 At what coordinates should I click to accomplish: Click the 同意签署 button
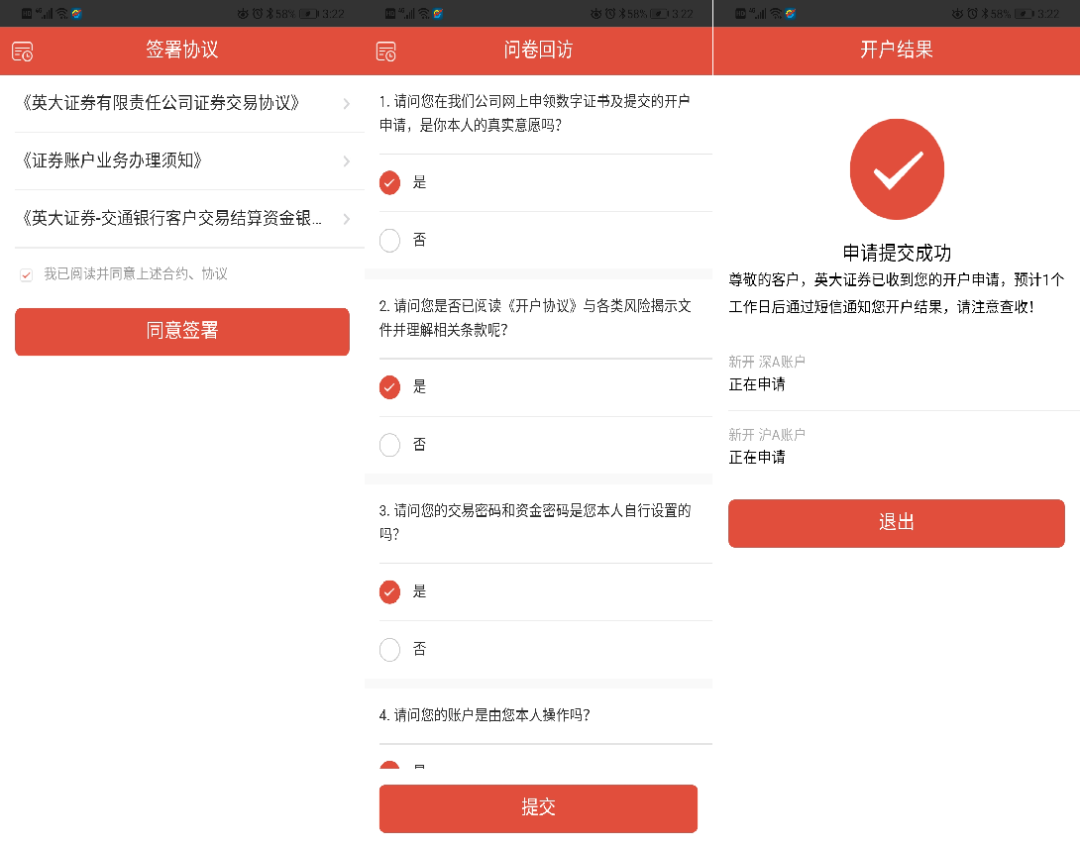point(182,331)
